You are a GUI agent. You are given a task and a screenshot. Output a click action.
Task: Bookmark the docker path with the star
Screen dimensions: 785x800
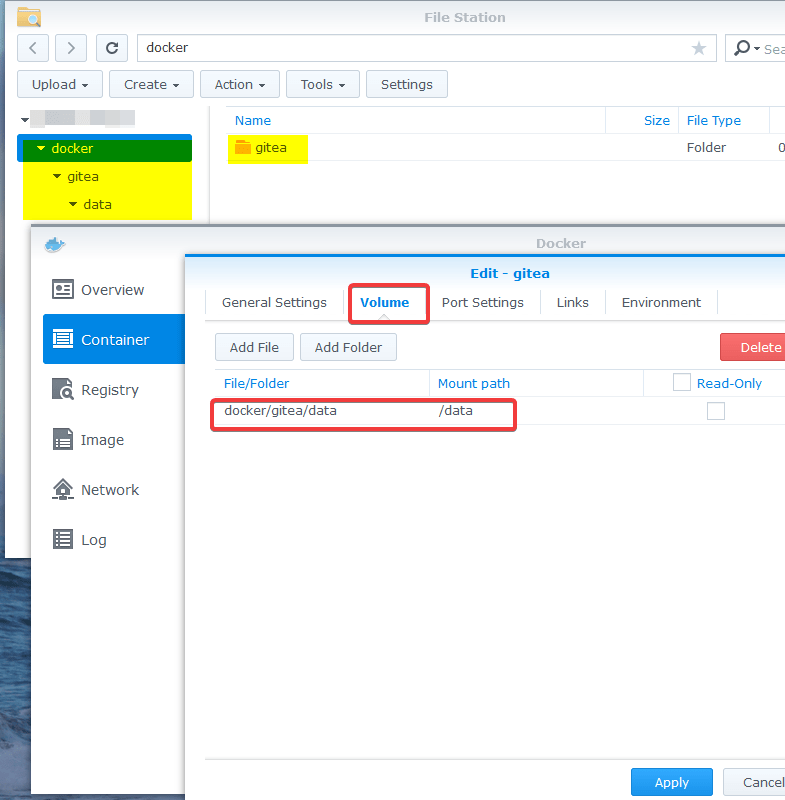(699, 48)
